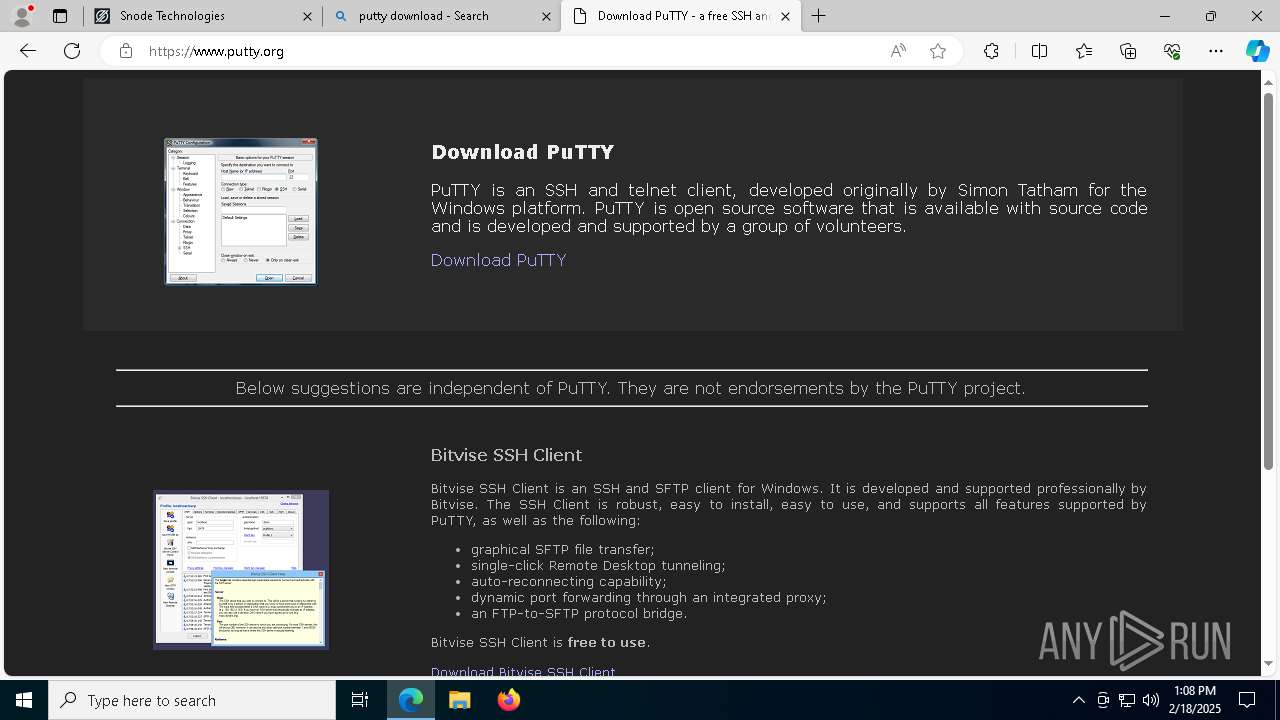
Task: Open the clock showing 1:08 PM
Action: [x=1196, y=700]
